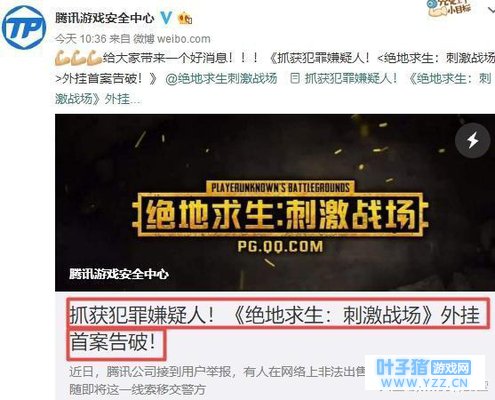Open the TP avatar of 腾讯游戏安全中心
Screen dimensions: 495x400
coord(23,27)
